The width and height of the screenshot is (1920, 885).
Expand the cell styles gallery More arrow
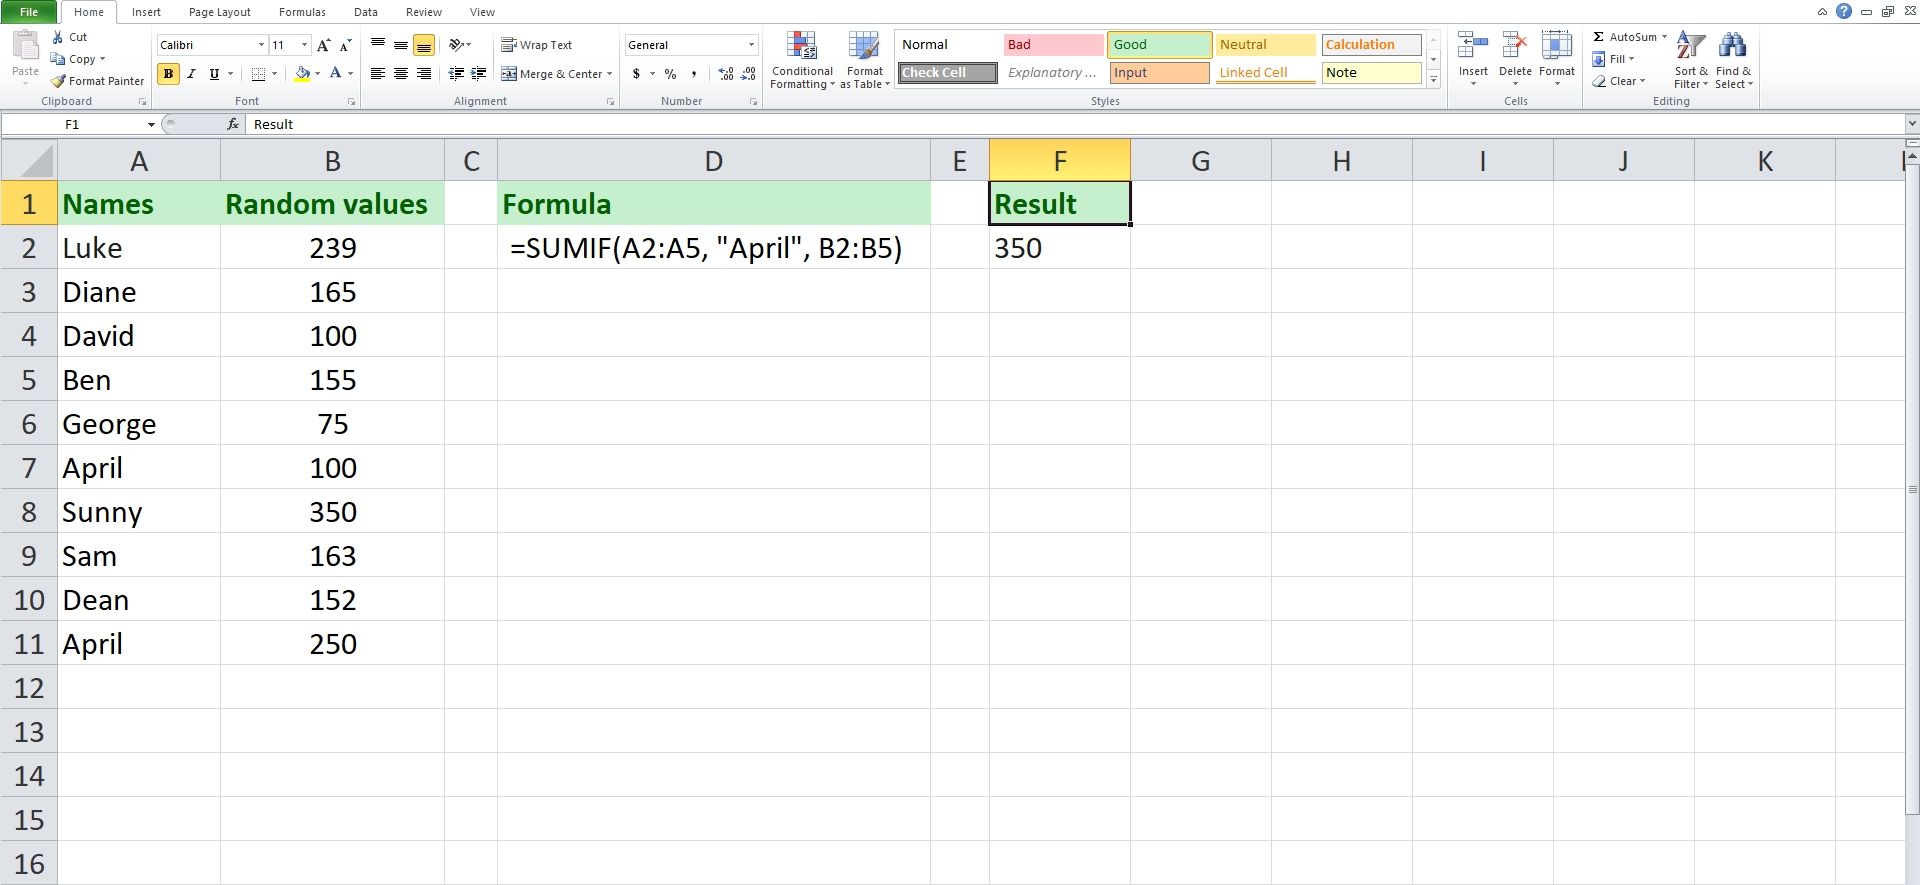click(1433, 80)
